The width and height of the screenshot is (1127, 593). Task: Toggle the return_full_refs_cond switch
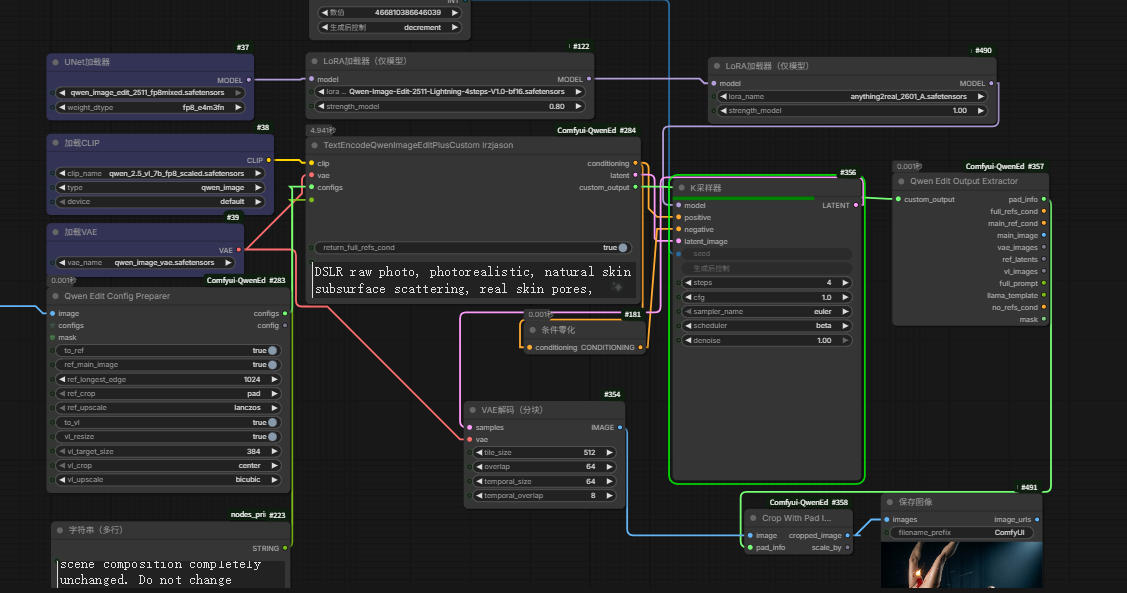tap(622, 248)
